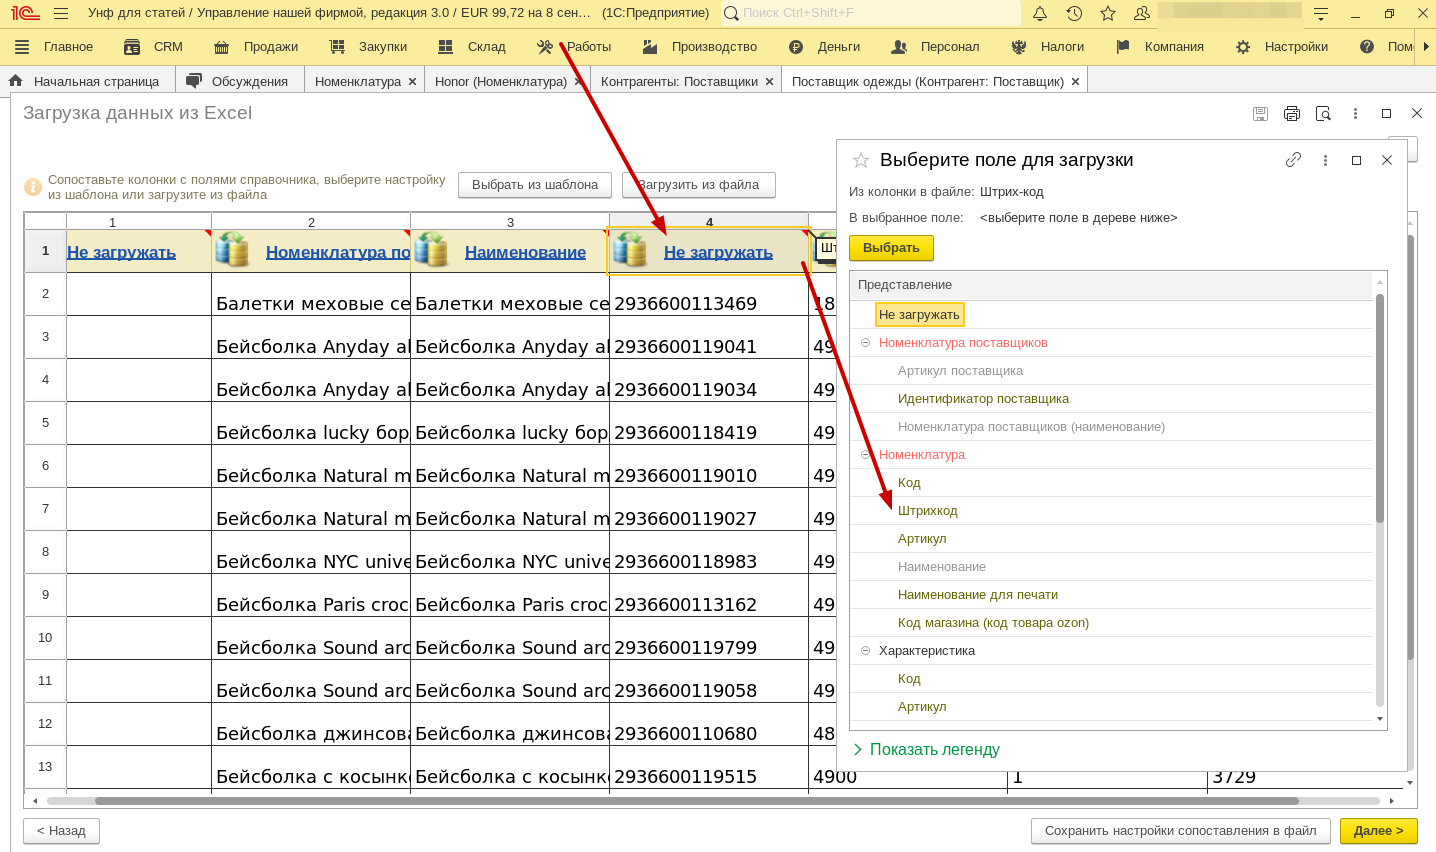Click the Далее > button
This screenshot has width=1436, height=852.
click(x=1378, y=831)
